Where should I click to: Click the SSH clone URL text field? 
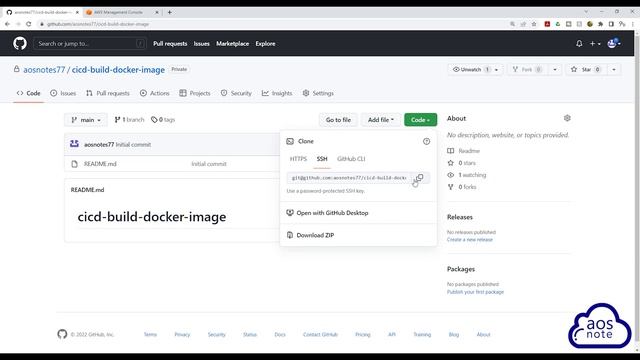(348, 178)
